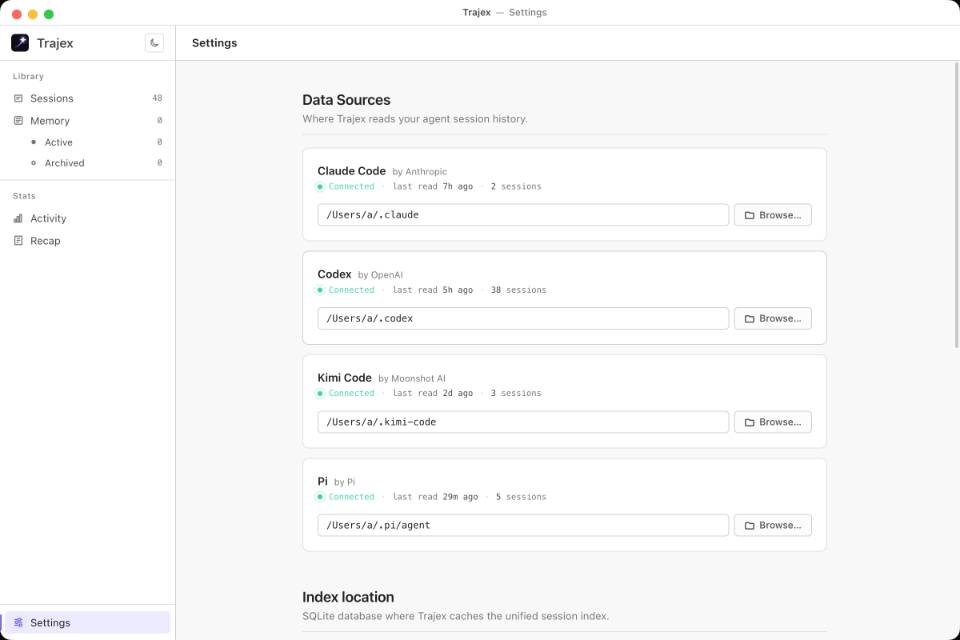Click the Memory icon
The width and height of the screenshot is (960, 640).
[x=18, y=121]
